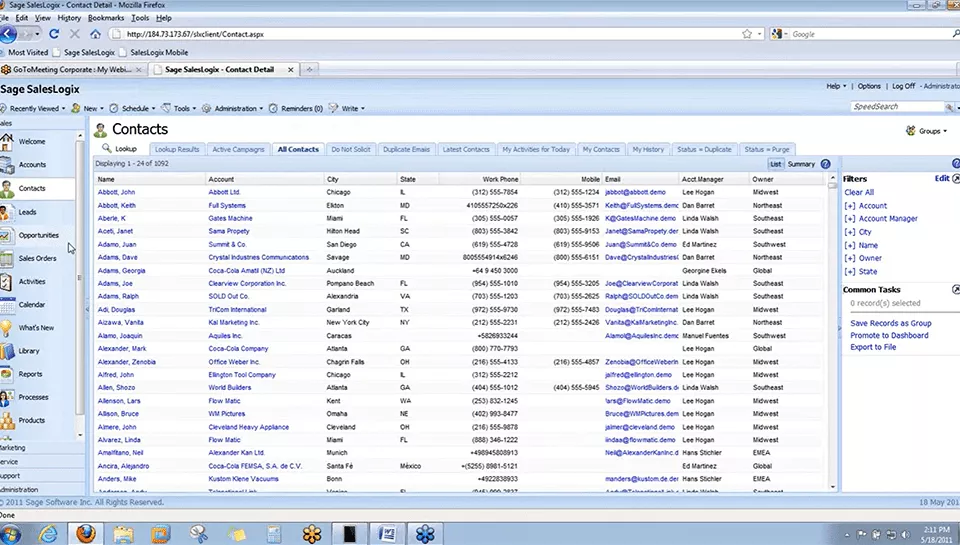Open What's New in the sidebar
The width and height of the screenshot is (960, 545).
coord(36,328)
